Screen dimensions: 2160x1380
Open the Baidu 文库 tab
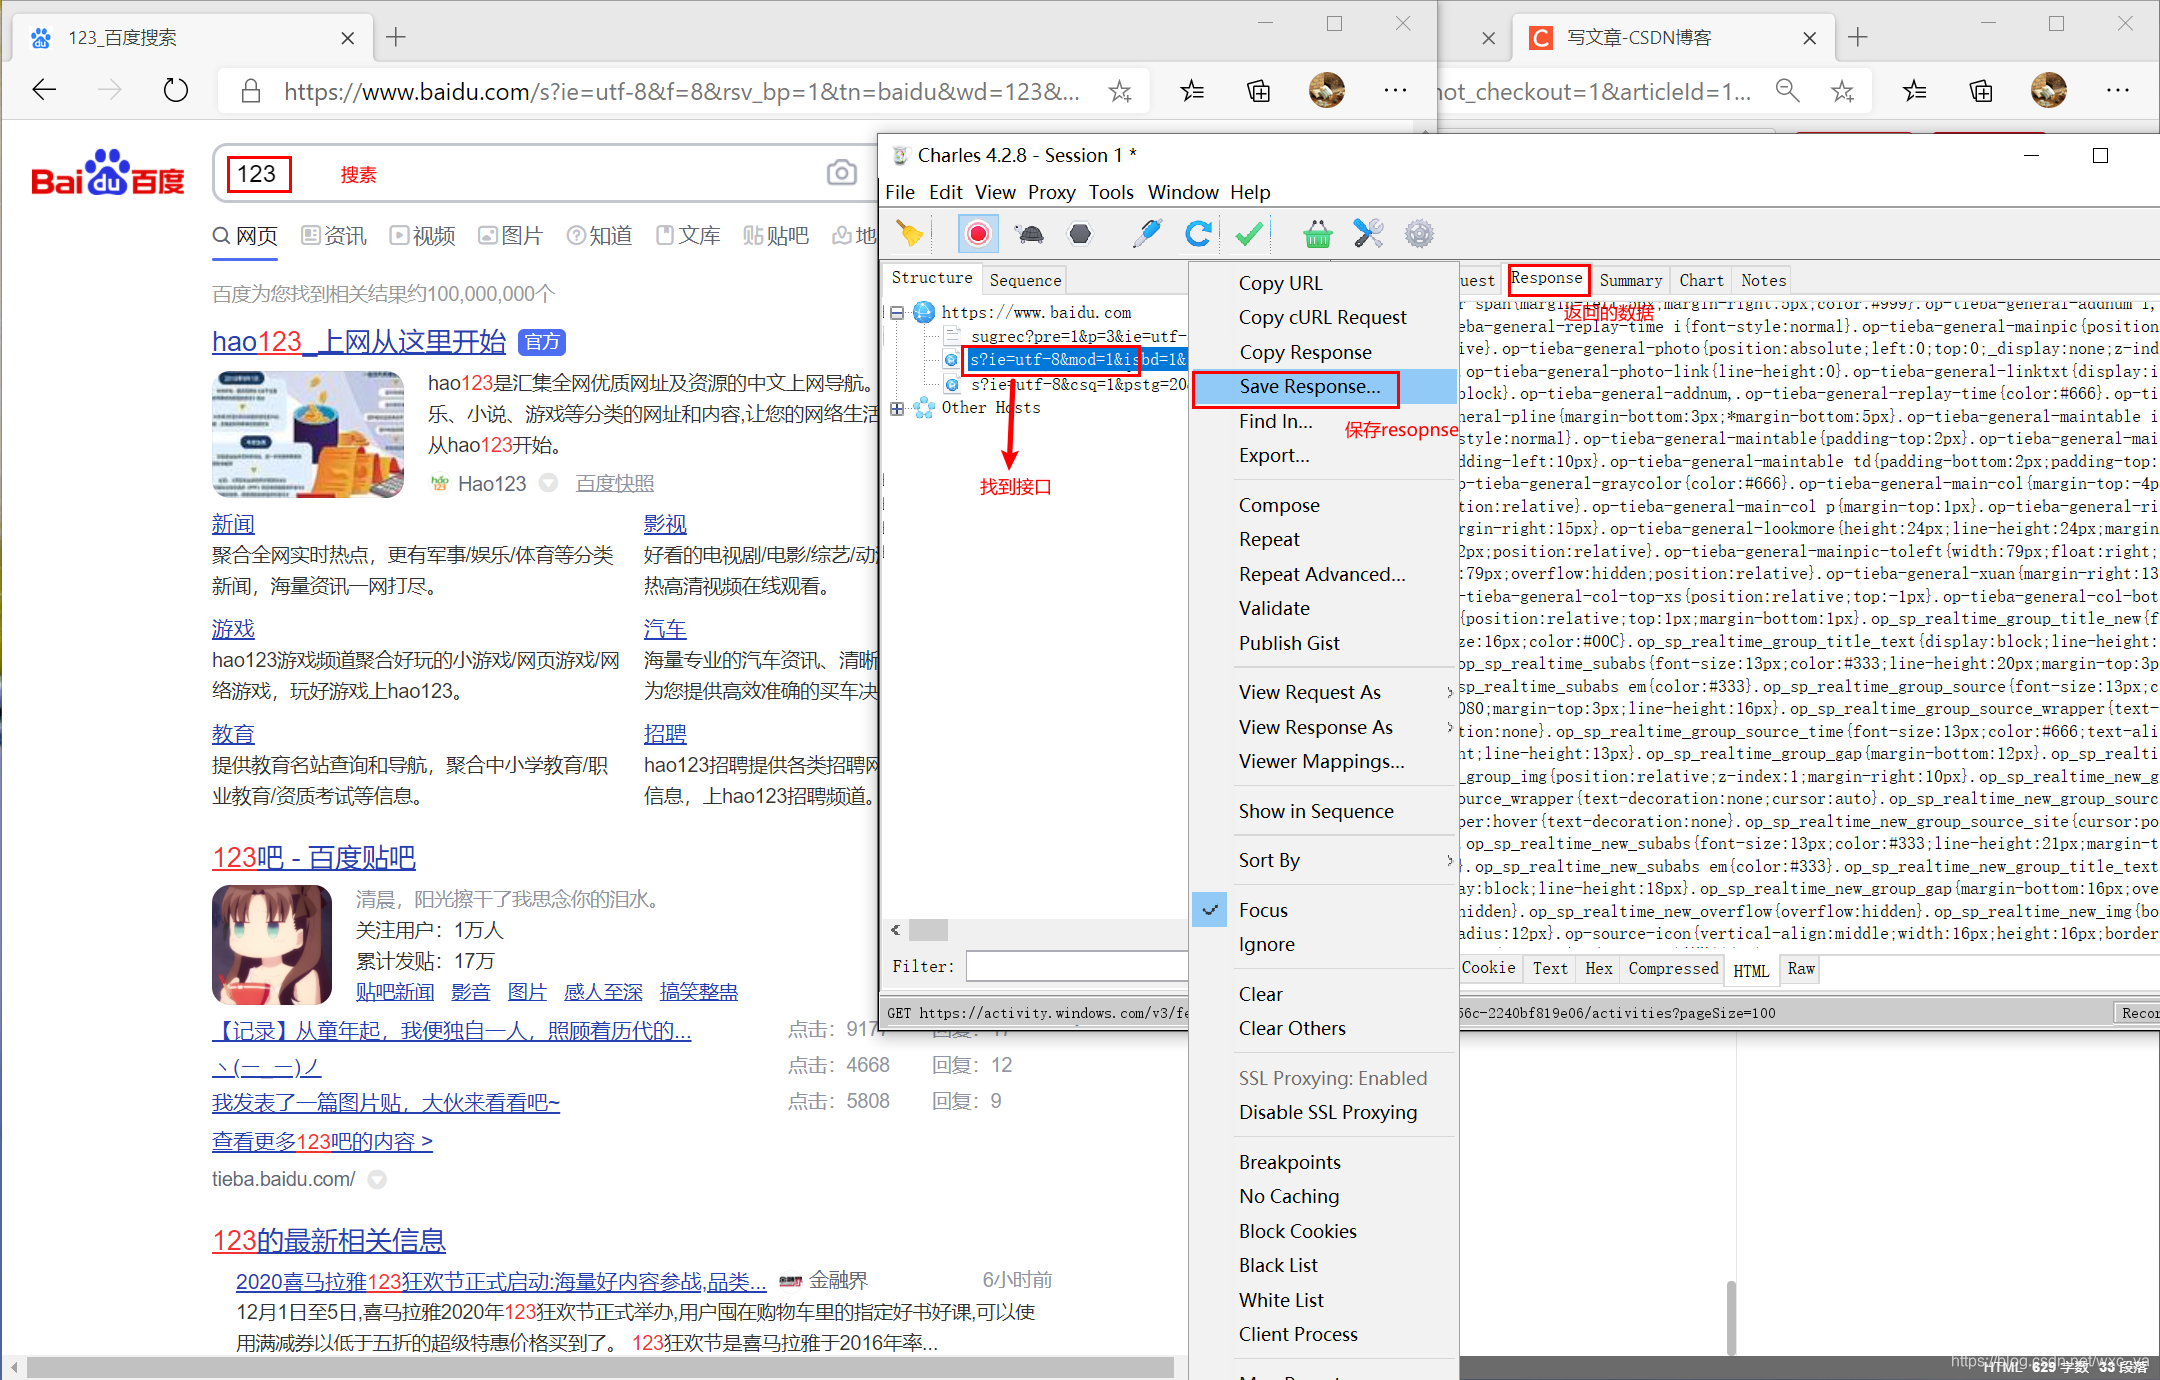[x=688, y=236]
